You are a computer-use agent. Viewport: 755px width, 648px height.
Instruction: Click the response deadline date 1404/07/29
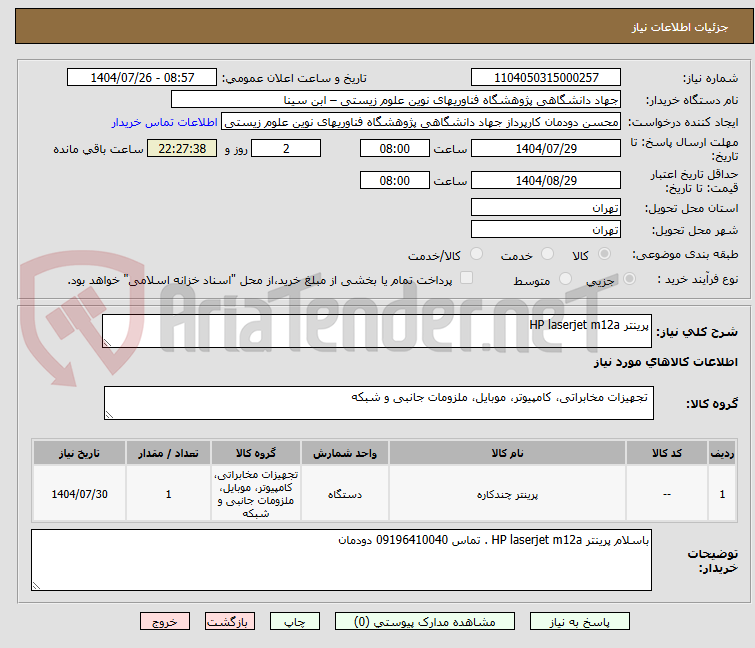tap(546, 148)
